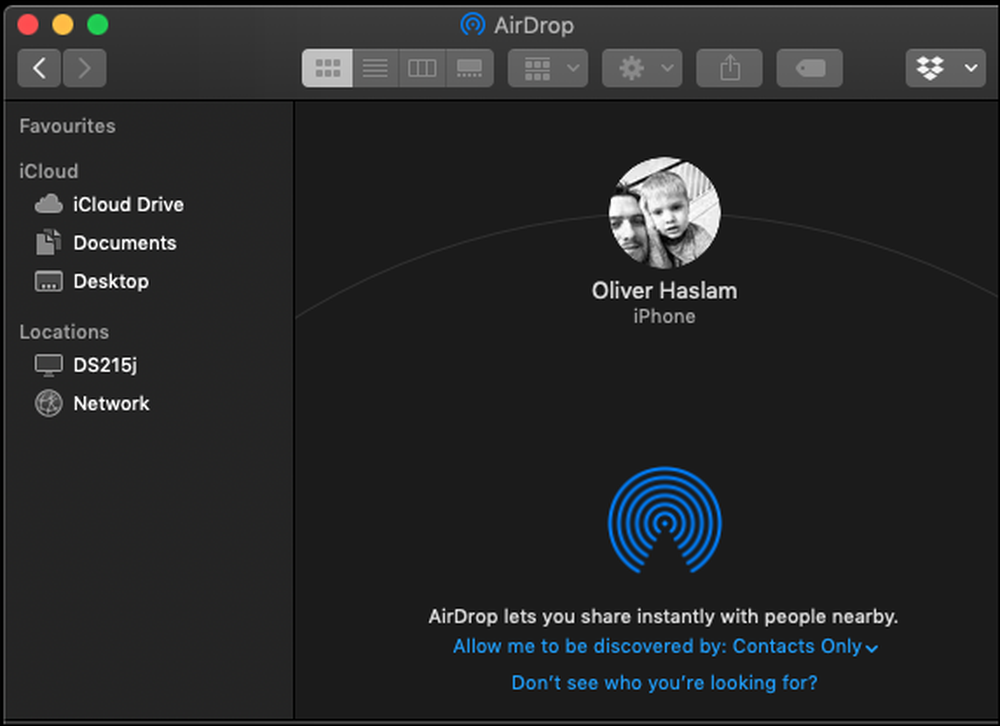Screen dimensions: 1000x726
Task: Click the Favourites sidebar heading
Action: pos(68,126)
